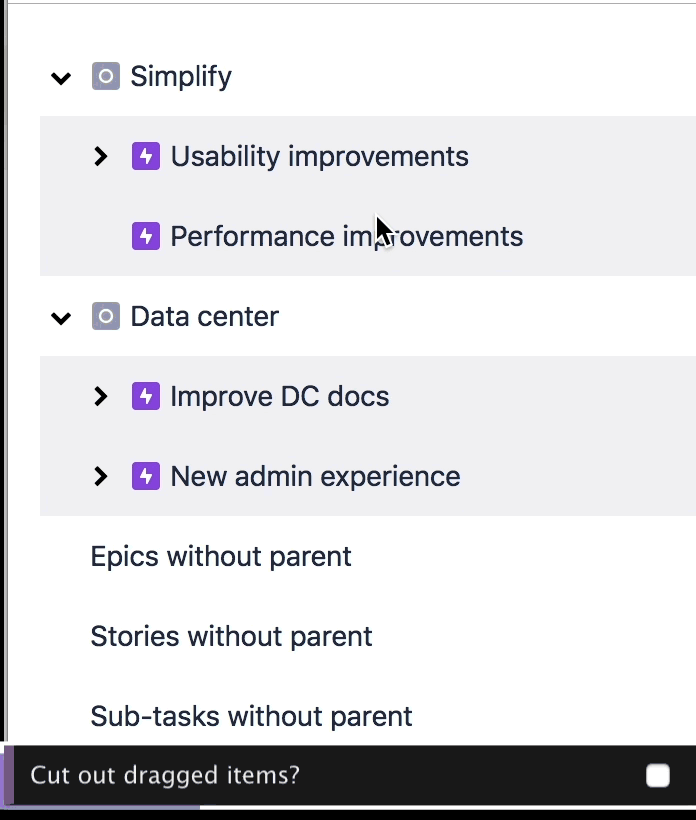
Task: Open Stories without parent group
Action: [x=231, y=636]
